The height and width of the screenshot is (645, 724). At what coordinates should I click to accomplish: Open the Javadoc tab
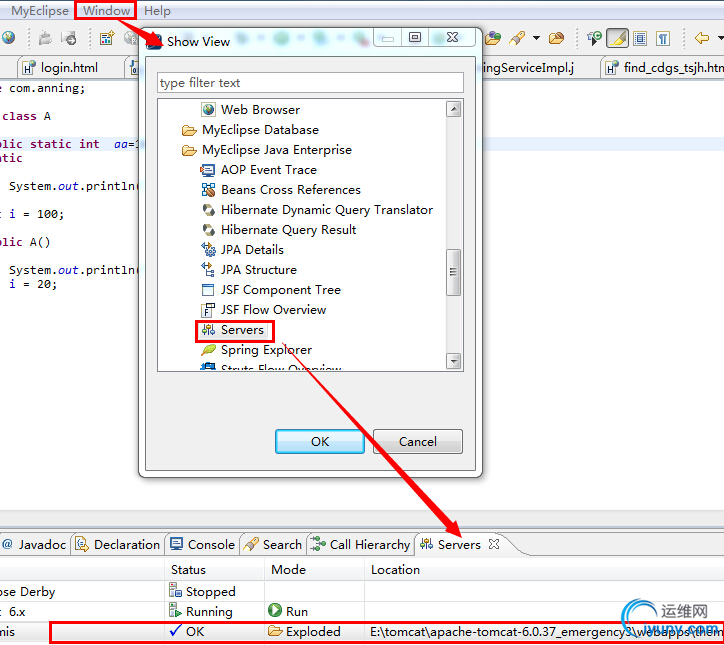pyautogui.click(x=35, y=545)
